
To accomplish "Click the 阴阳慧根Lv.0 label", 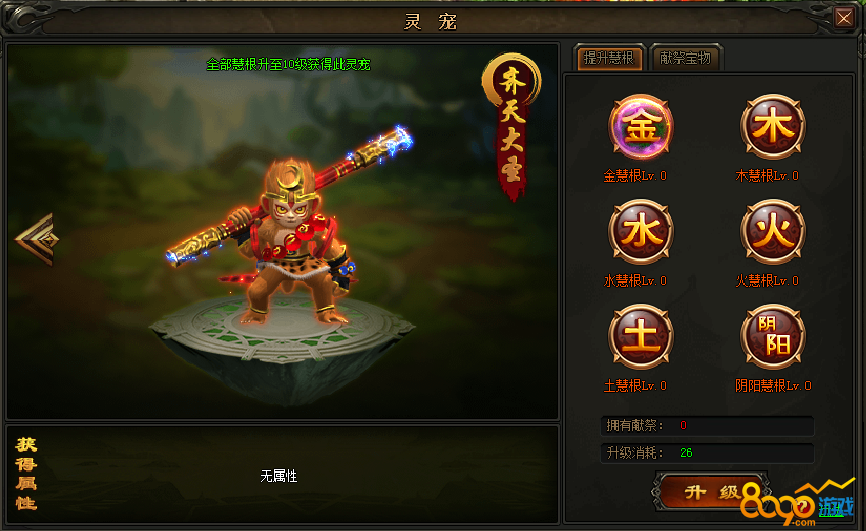I will coord(773,386).
